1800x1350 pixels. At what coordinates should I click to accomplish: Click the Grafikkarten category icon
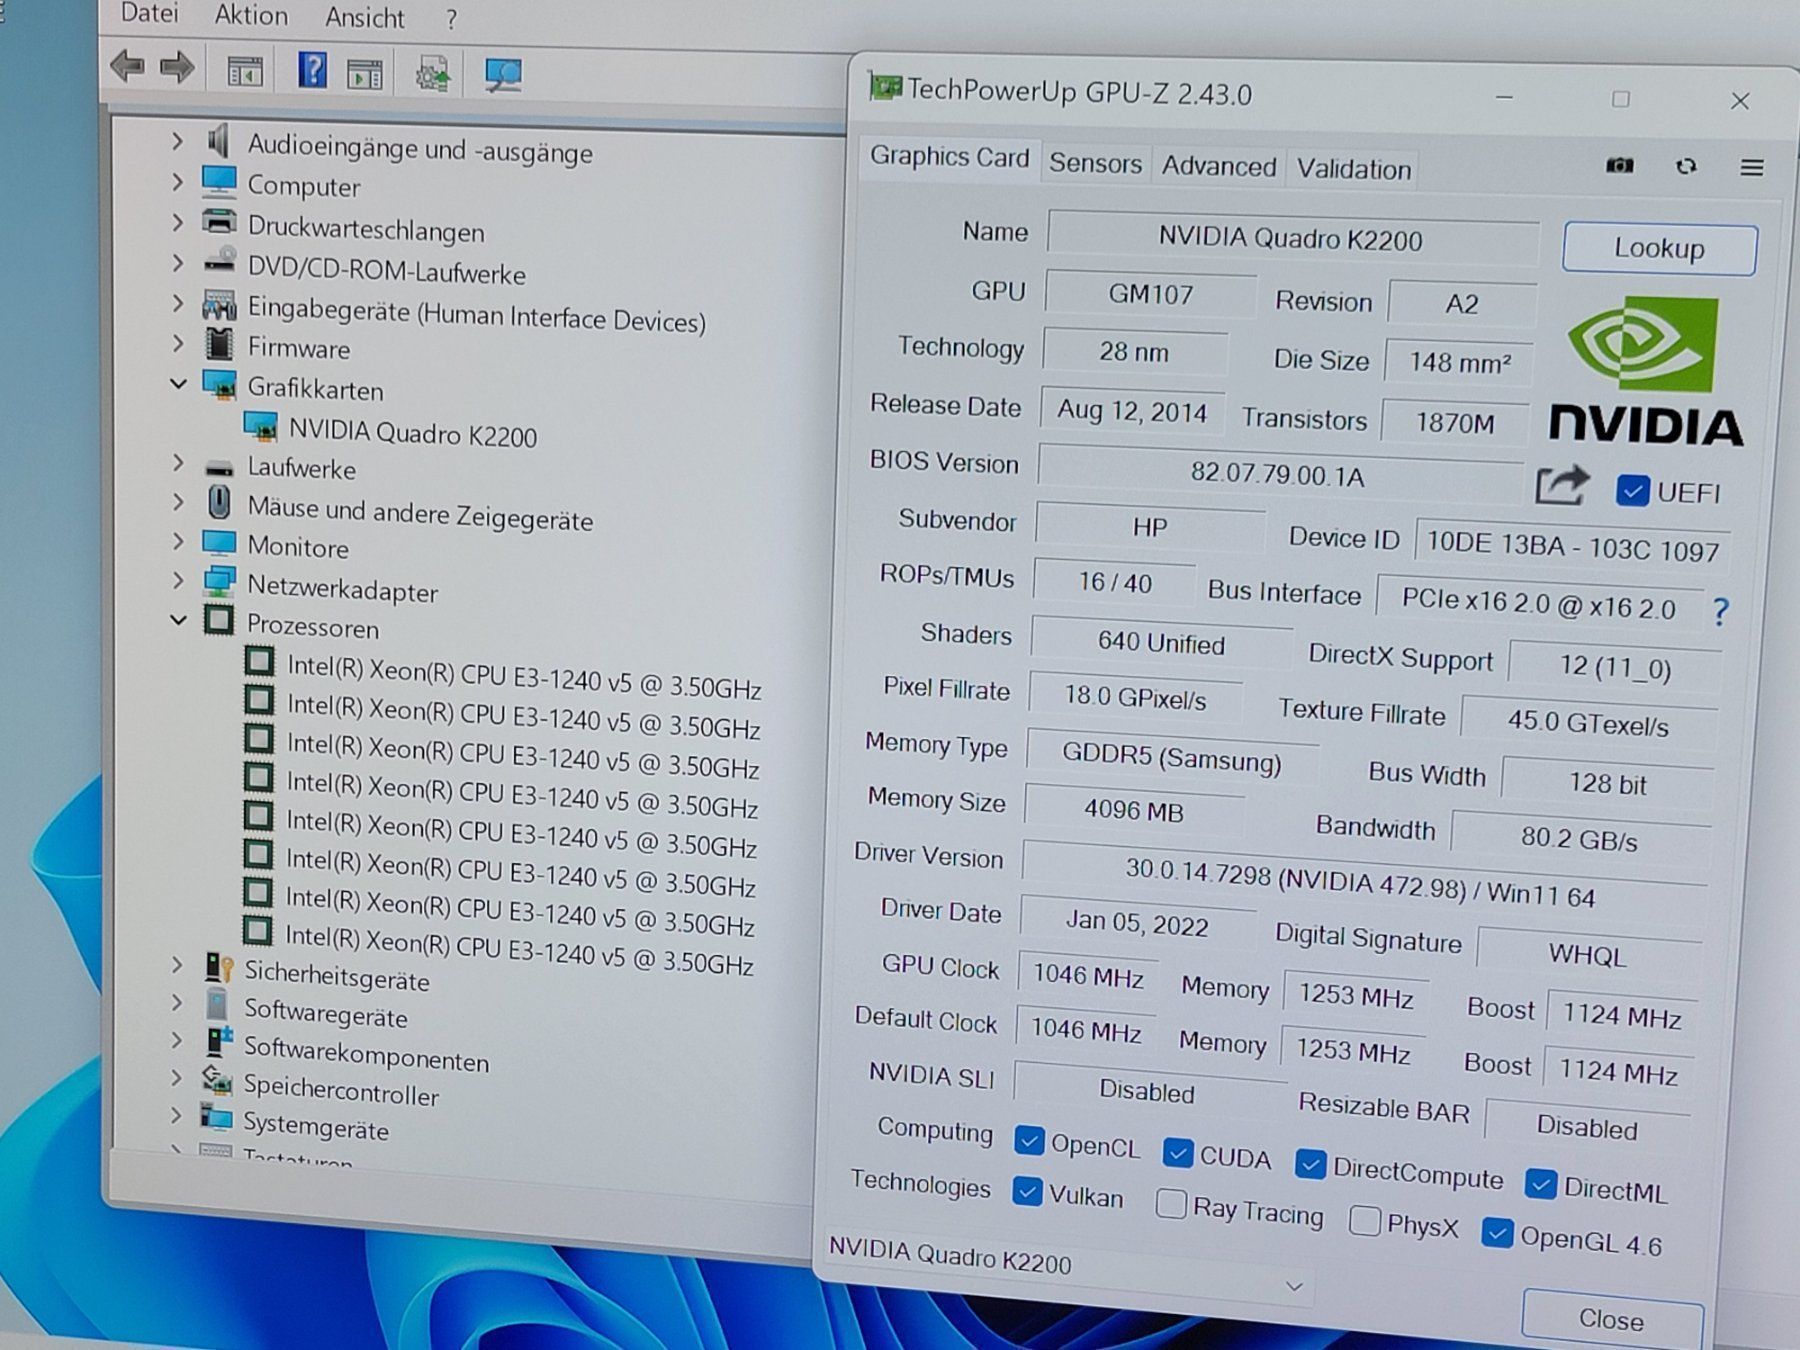[x=219, y=385]
